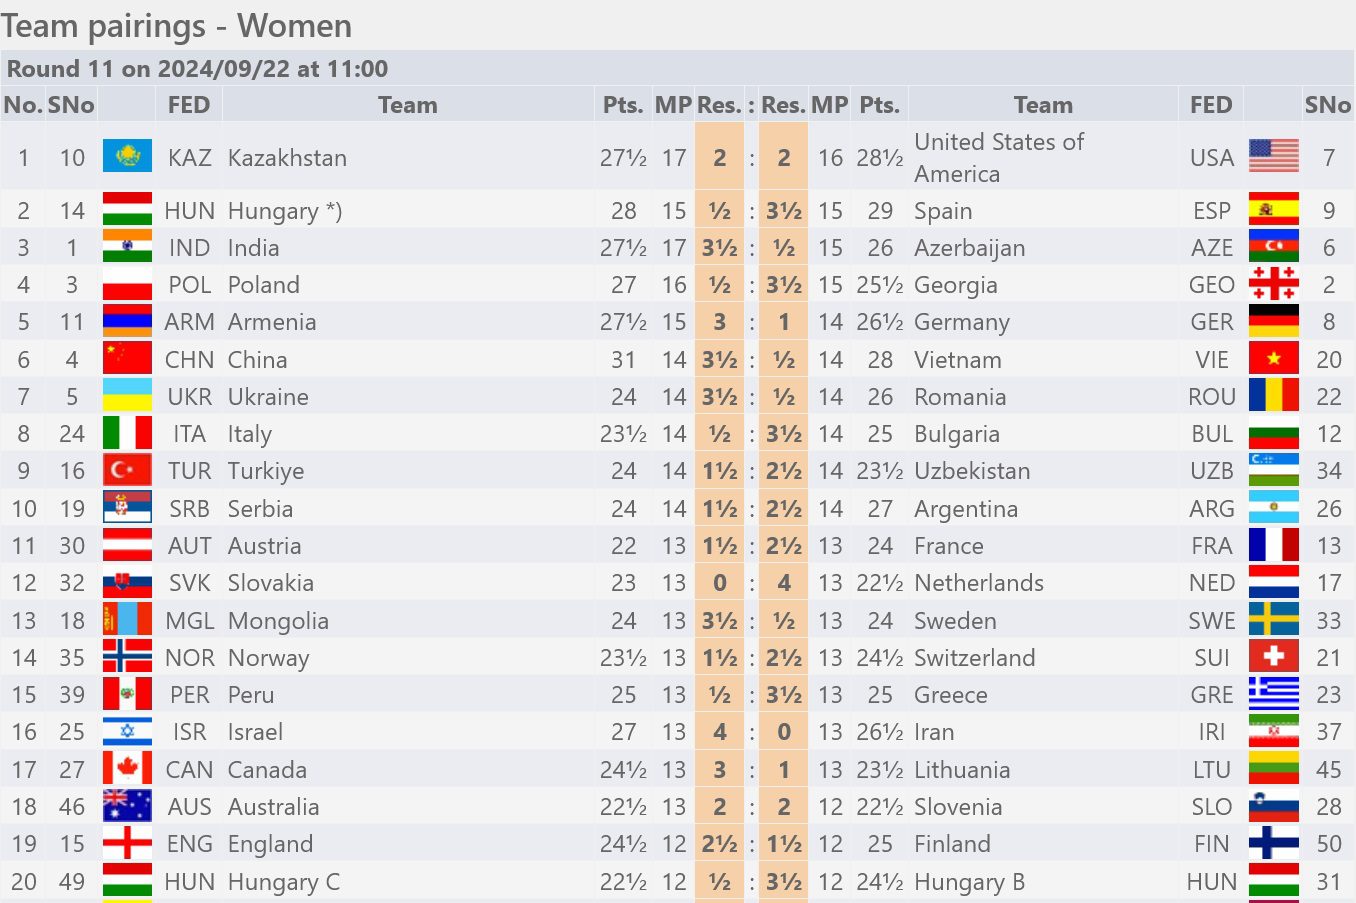Viewport: 1356px width, 903px height.
Task: Click the India flag icon
Action: 127,247
